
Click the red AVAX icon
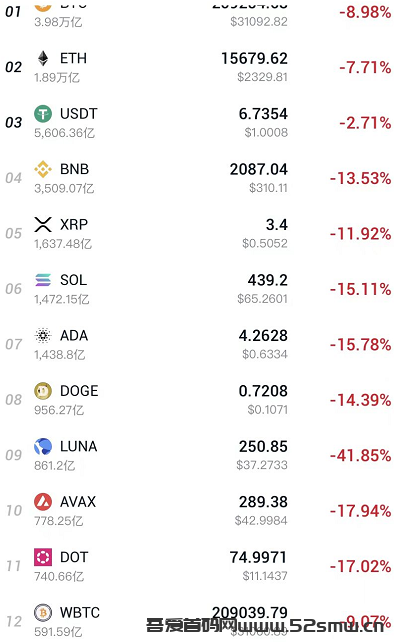click(x=43, y=502)
